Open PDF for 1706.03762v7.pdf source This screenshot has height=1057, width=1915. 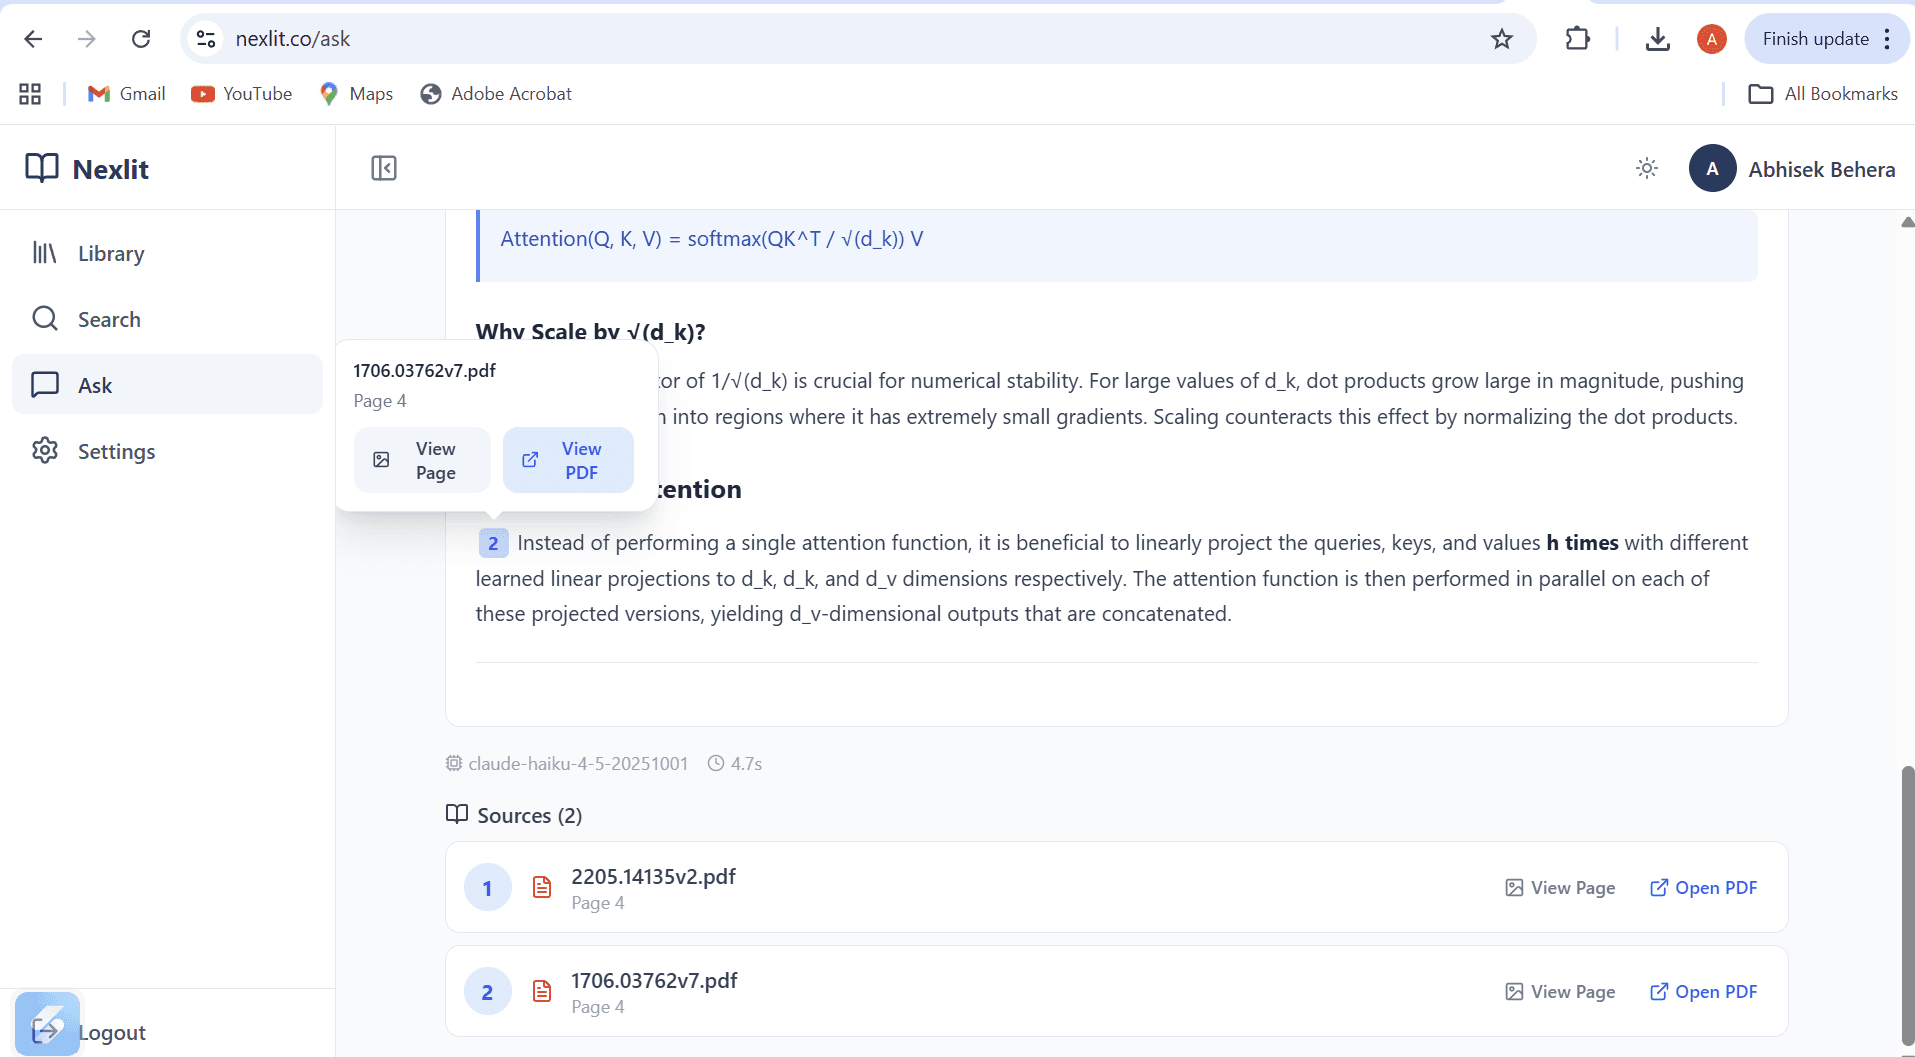(x=1703, y=991)
